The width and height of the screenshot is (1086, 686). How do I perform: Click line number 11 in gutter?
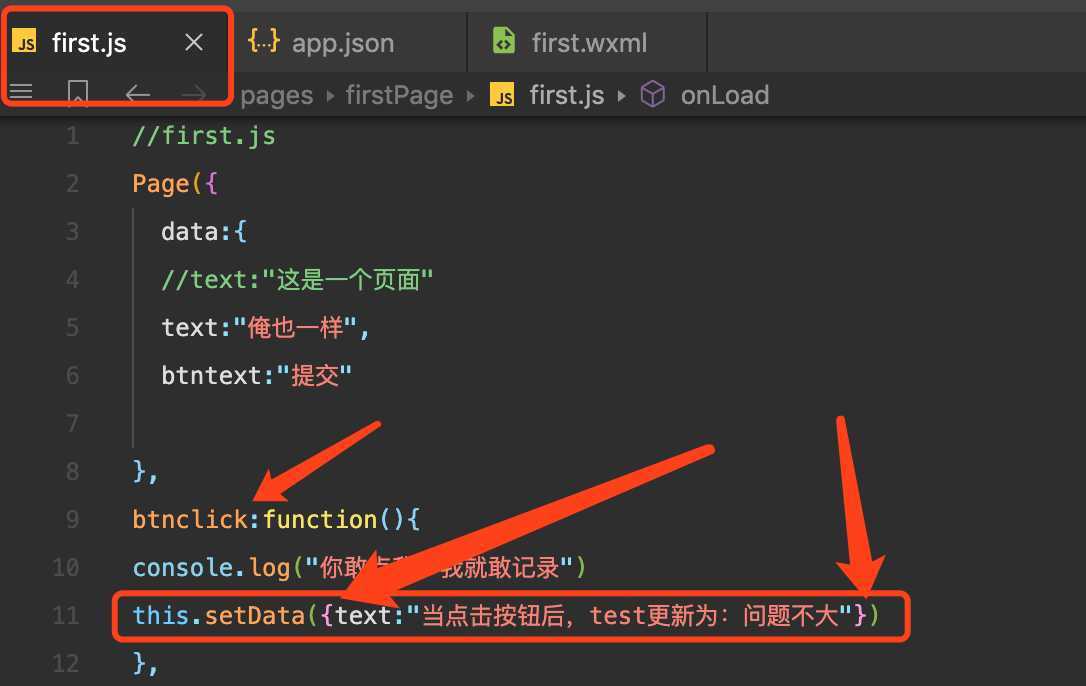[66, 615]
